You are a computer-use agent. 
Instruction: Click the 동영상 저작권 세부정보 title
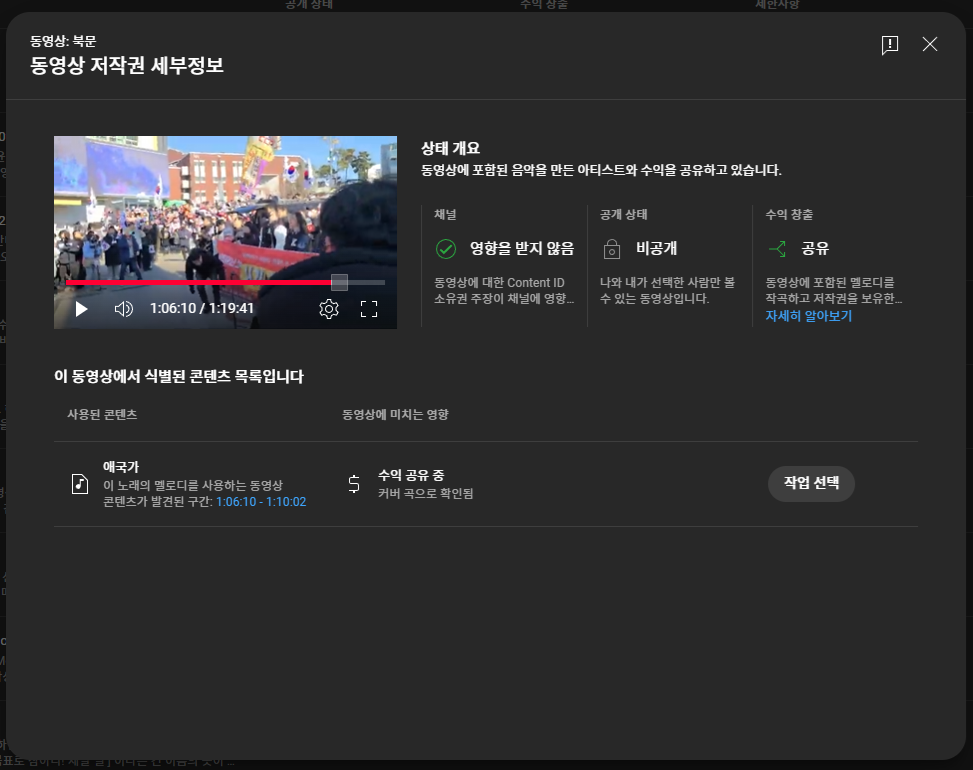[x=127, y=65]
